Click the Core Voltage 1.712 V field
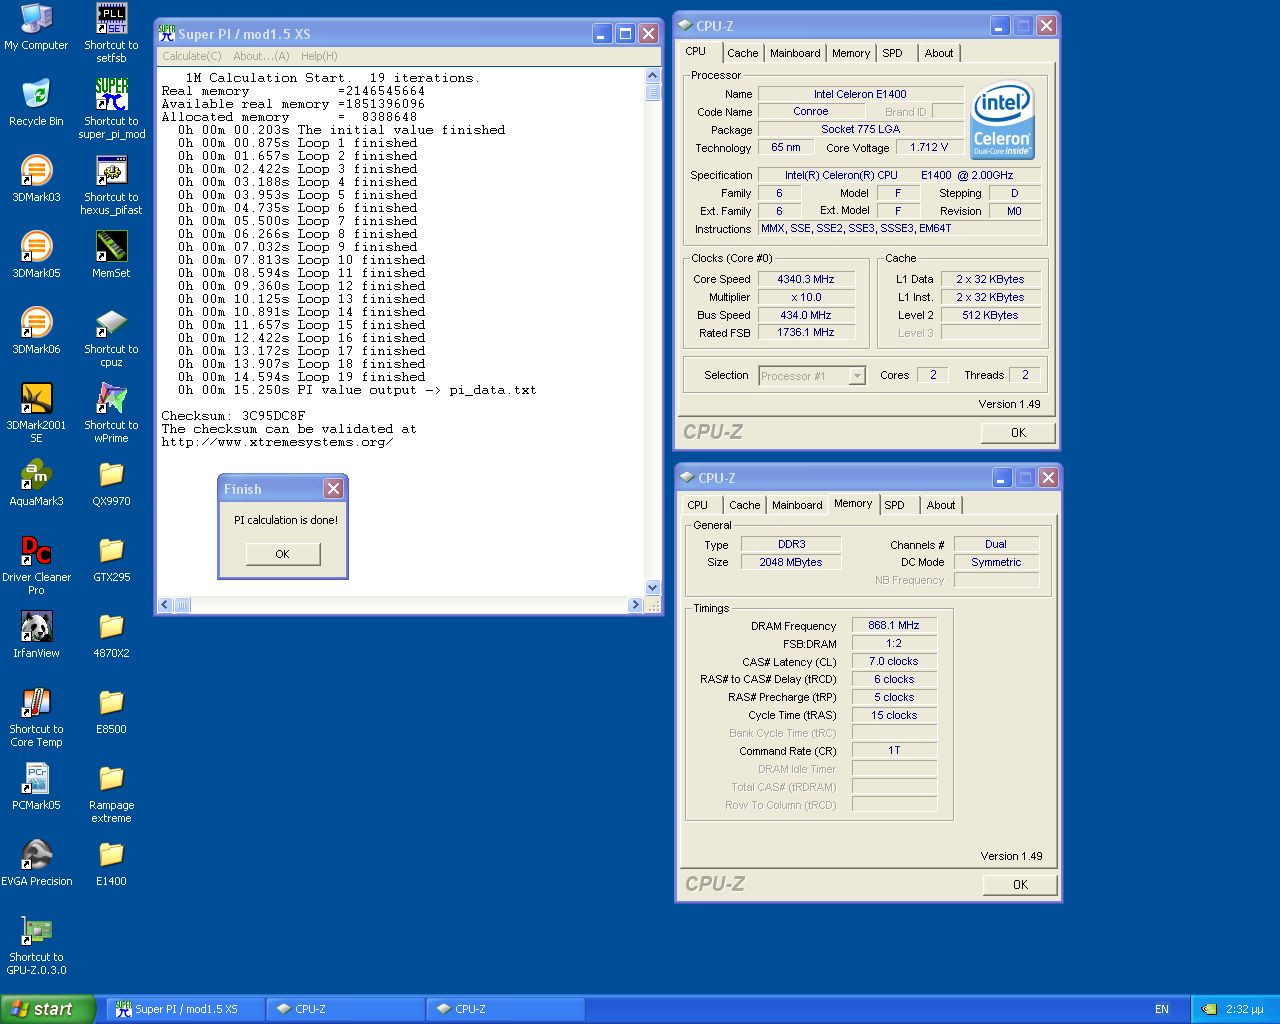 coord(929,147)
